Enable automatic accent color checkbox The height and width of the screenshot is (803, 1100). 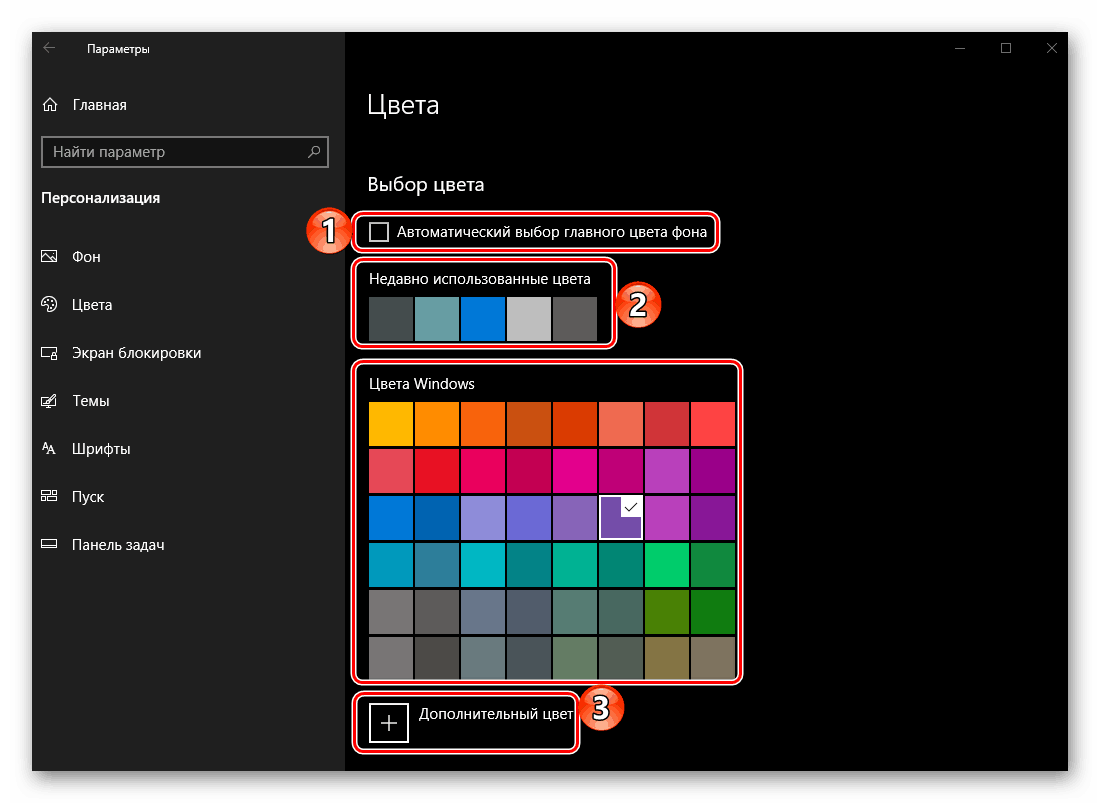[379, 231]
